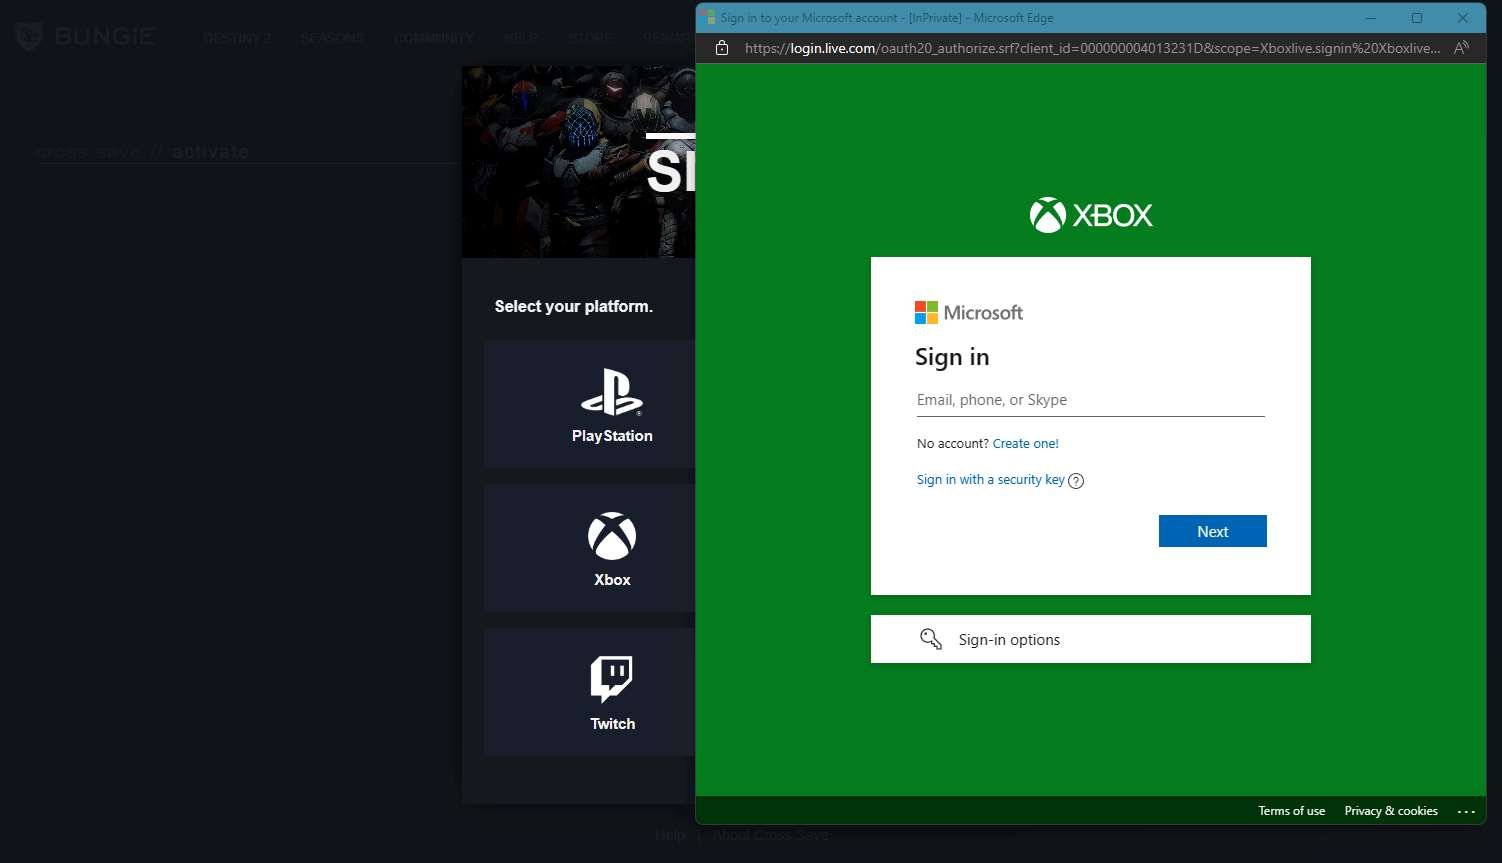1502x863 pixels.
Task: Open the DESTINY 2 menu on Bungie's navbar
Action: [x=237, y=38]
